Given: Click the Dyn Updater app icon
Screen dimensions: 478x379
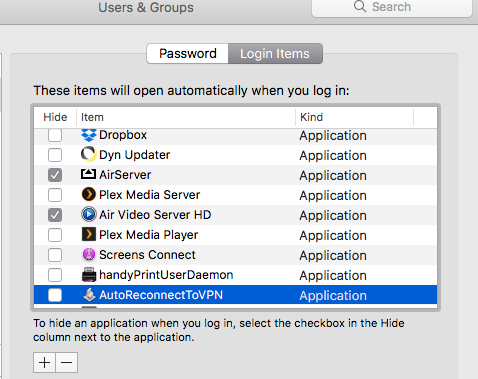Looking at the screenshot, I should tap(89, 155).
